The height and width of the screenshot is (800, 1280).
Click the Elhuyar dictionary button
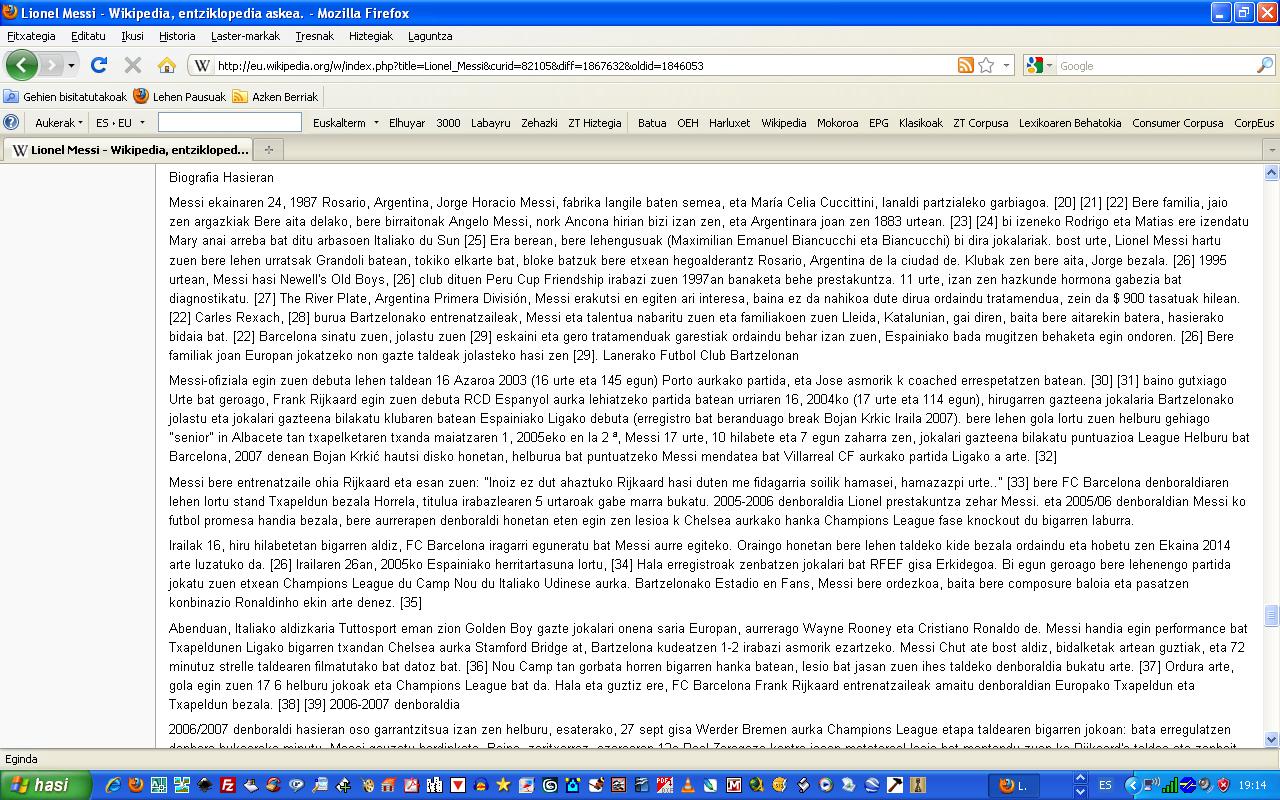(407, 123)
